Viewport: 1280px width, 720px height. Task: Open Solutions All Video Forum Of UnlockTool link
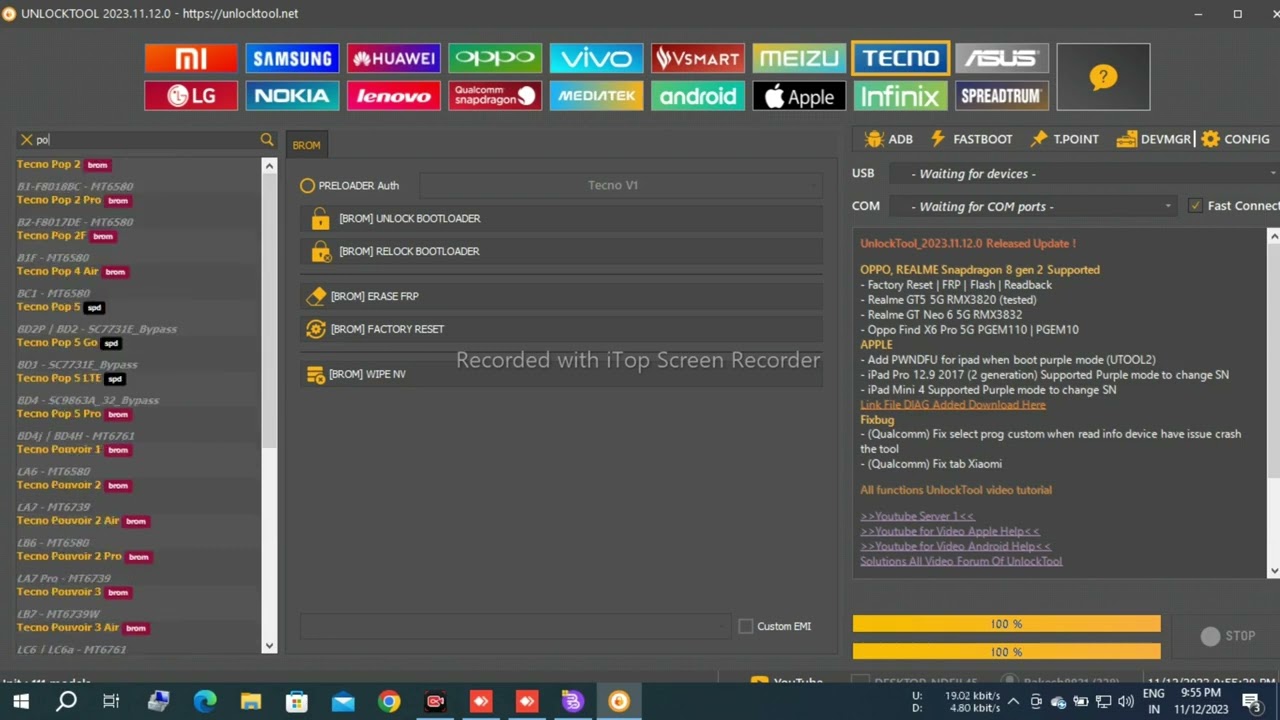click(x=961, y=561)
